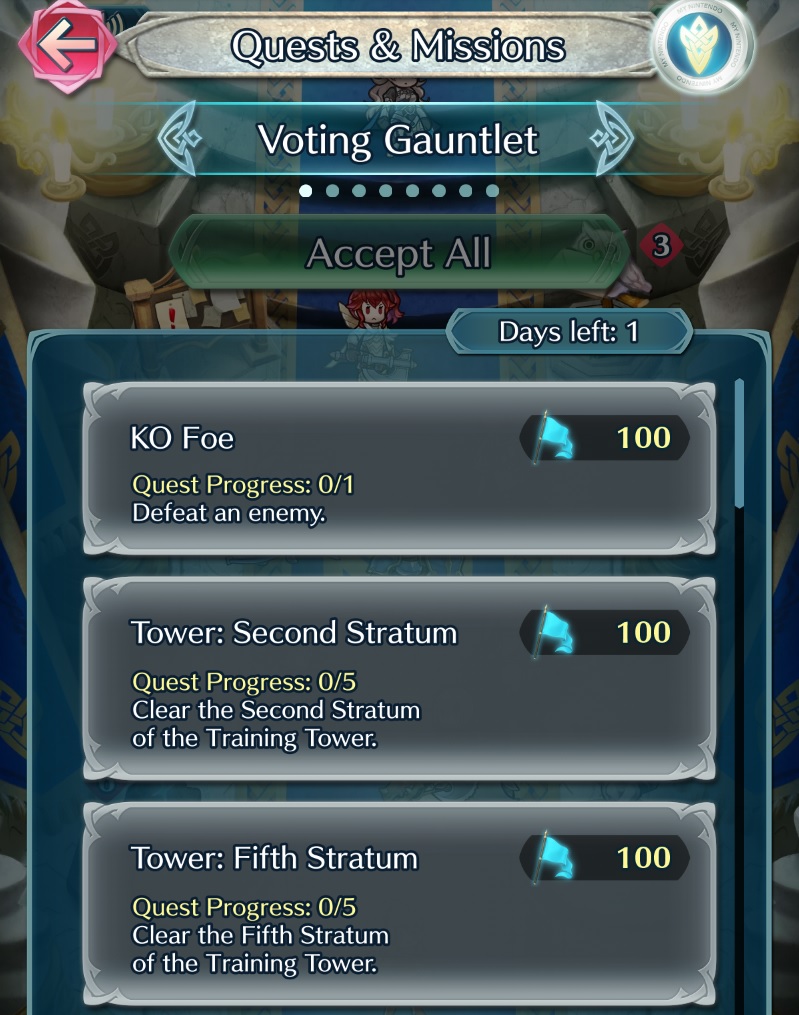The height and width of the screenshot is (1015, 799).
Task: Open the My Nintendo medal icon
Action: (702, 45)
